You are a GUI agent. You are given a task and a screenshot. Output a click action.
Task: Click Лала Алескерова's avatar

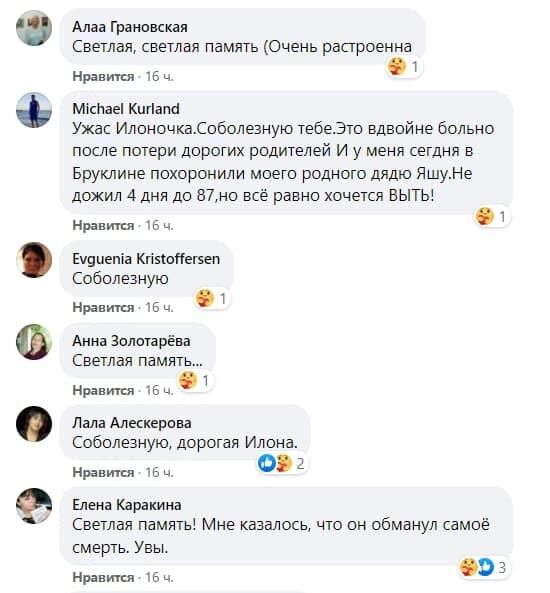pos(34,424)
